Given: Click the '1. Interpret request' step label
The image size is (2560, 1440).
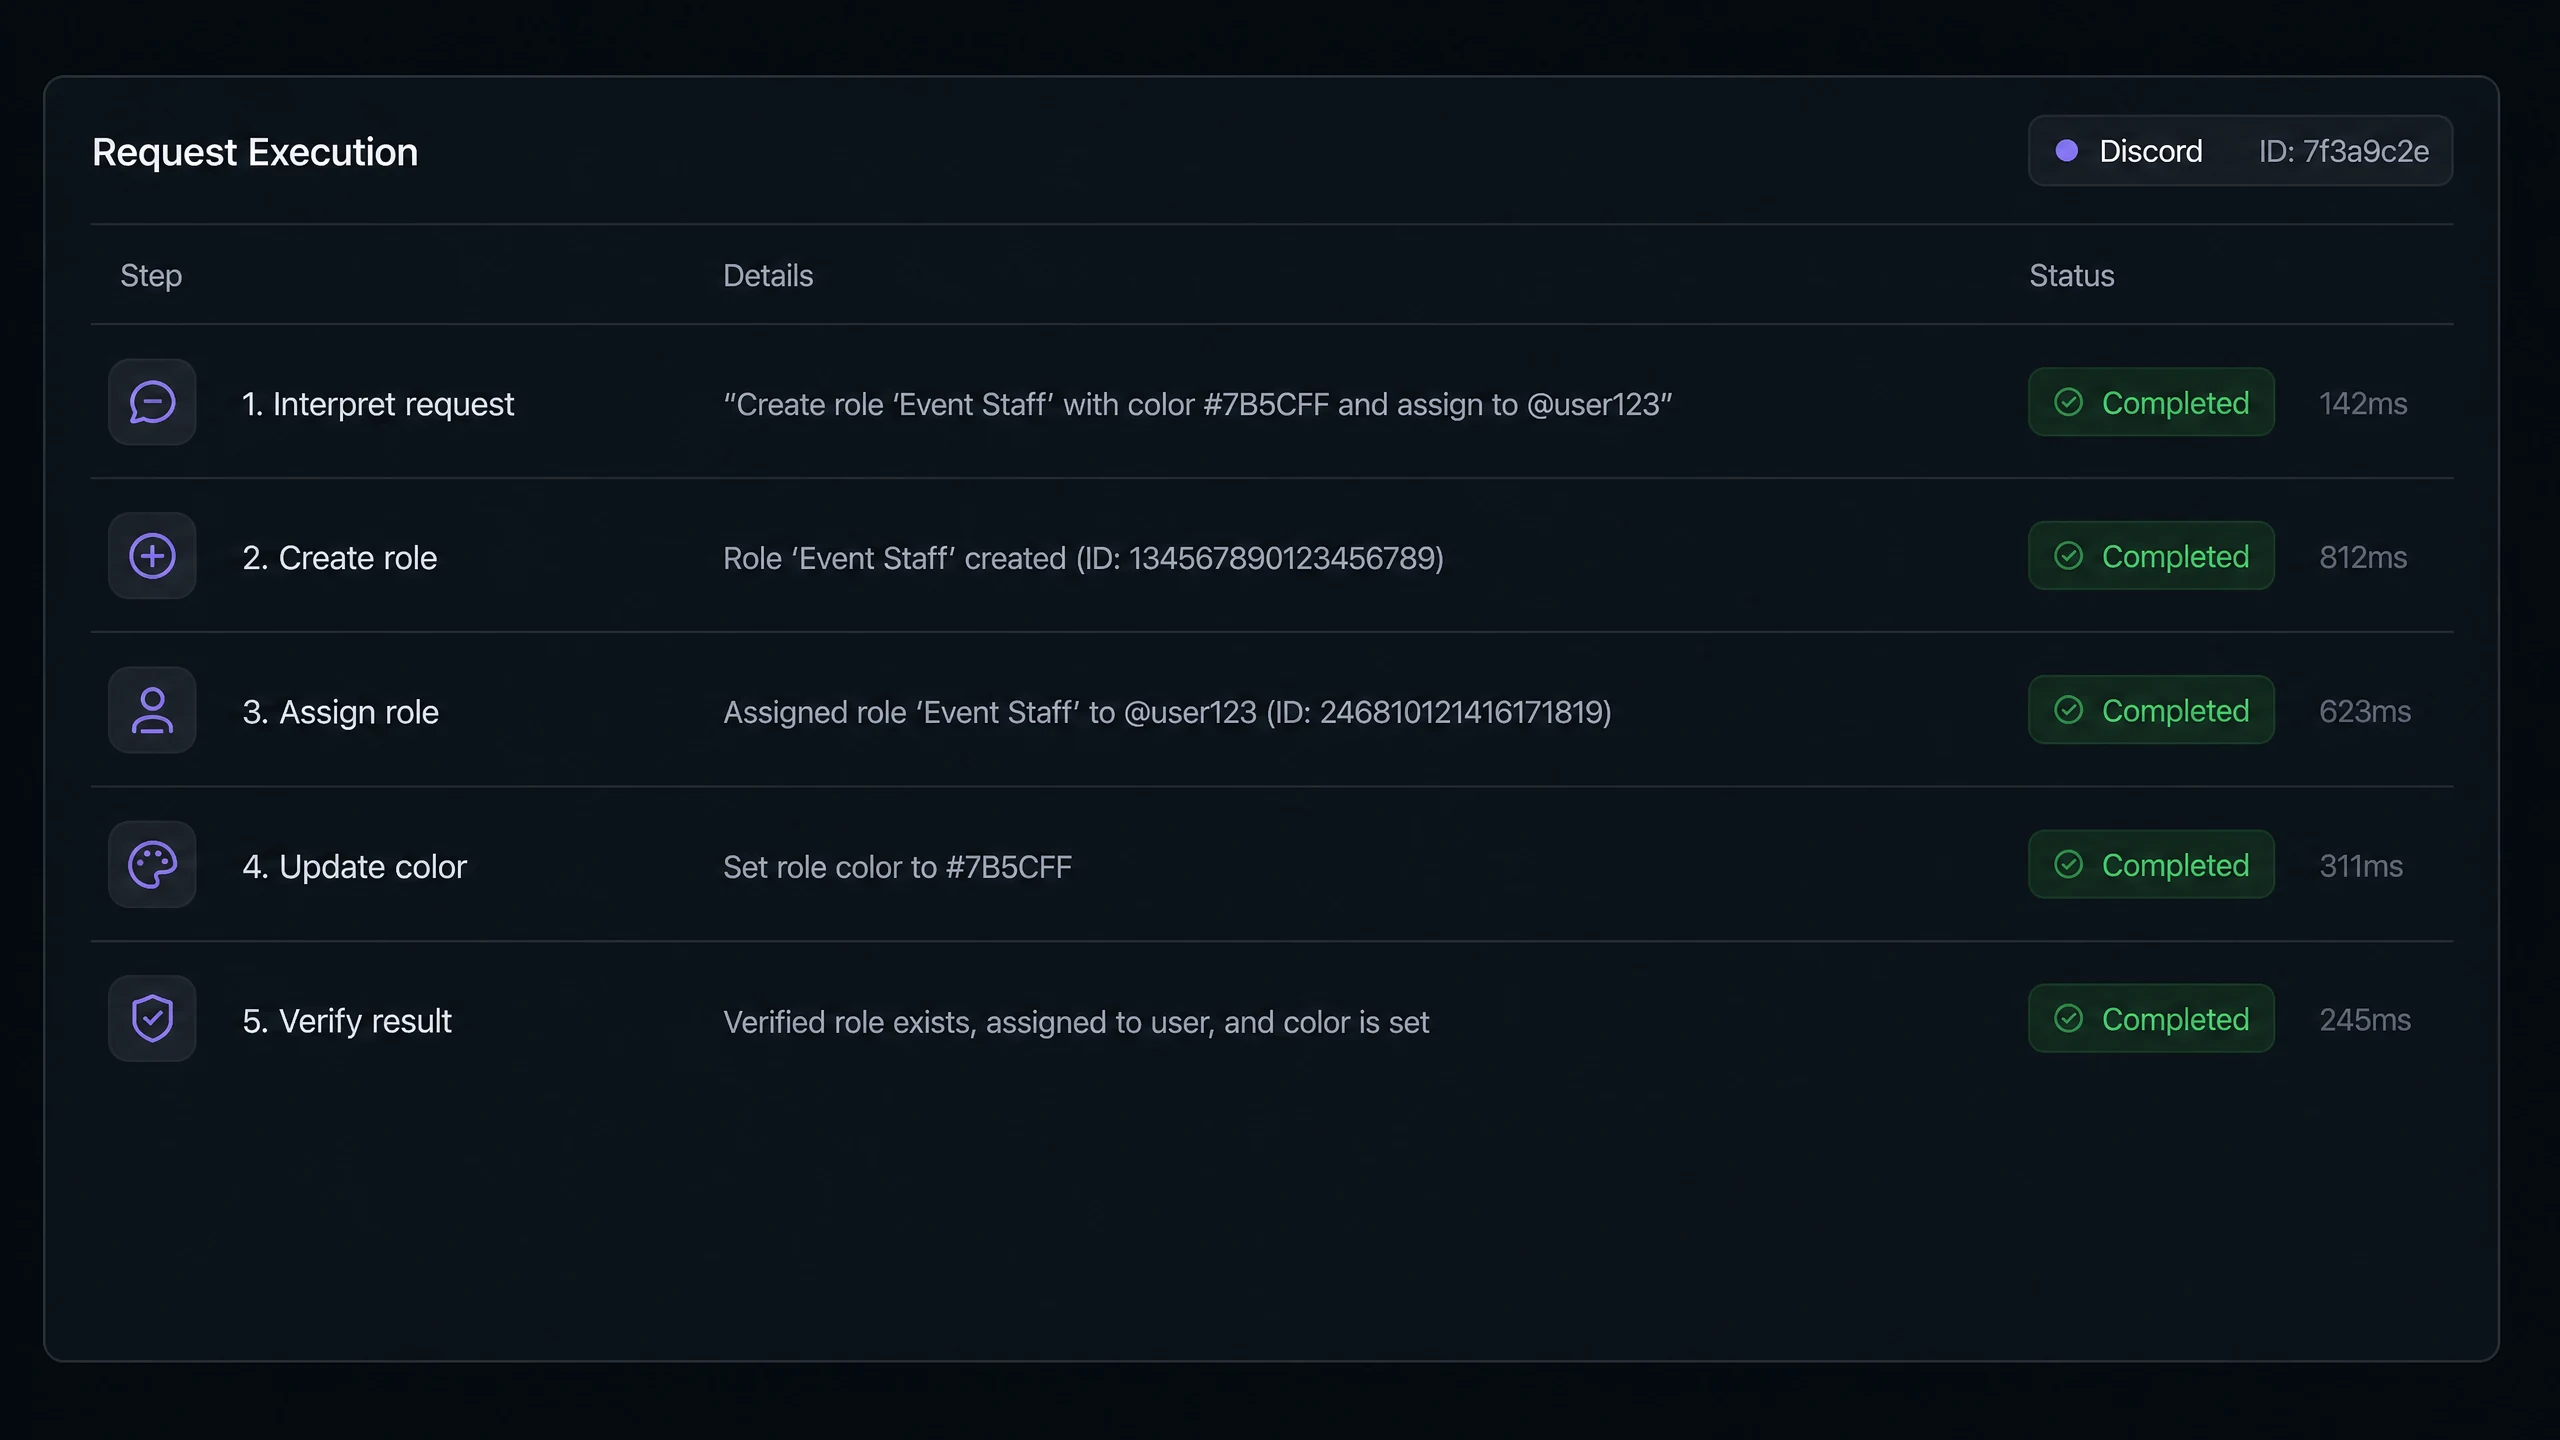Looking at the screenshot, I should [378, 404].
